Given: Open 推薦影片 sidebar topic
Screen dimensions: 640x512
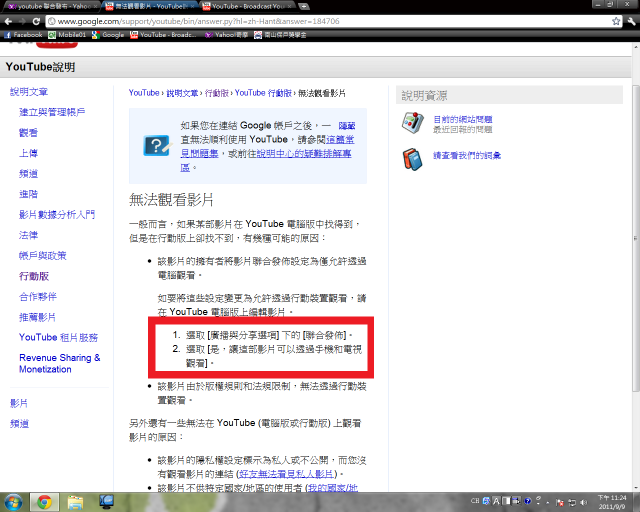Looking at the screenshot, I should pyautogui.click(x=37, y=317).
